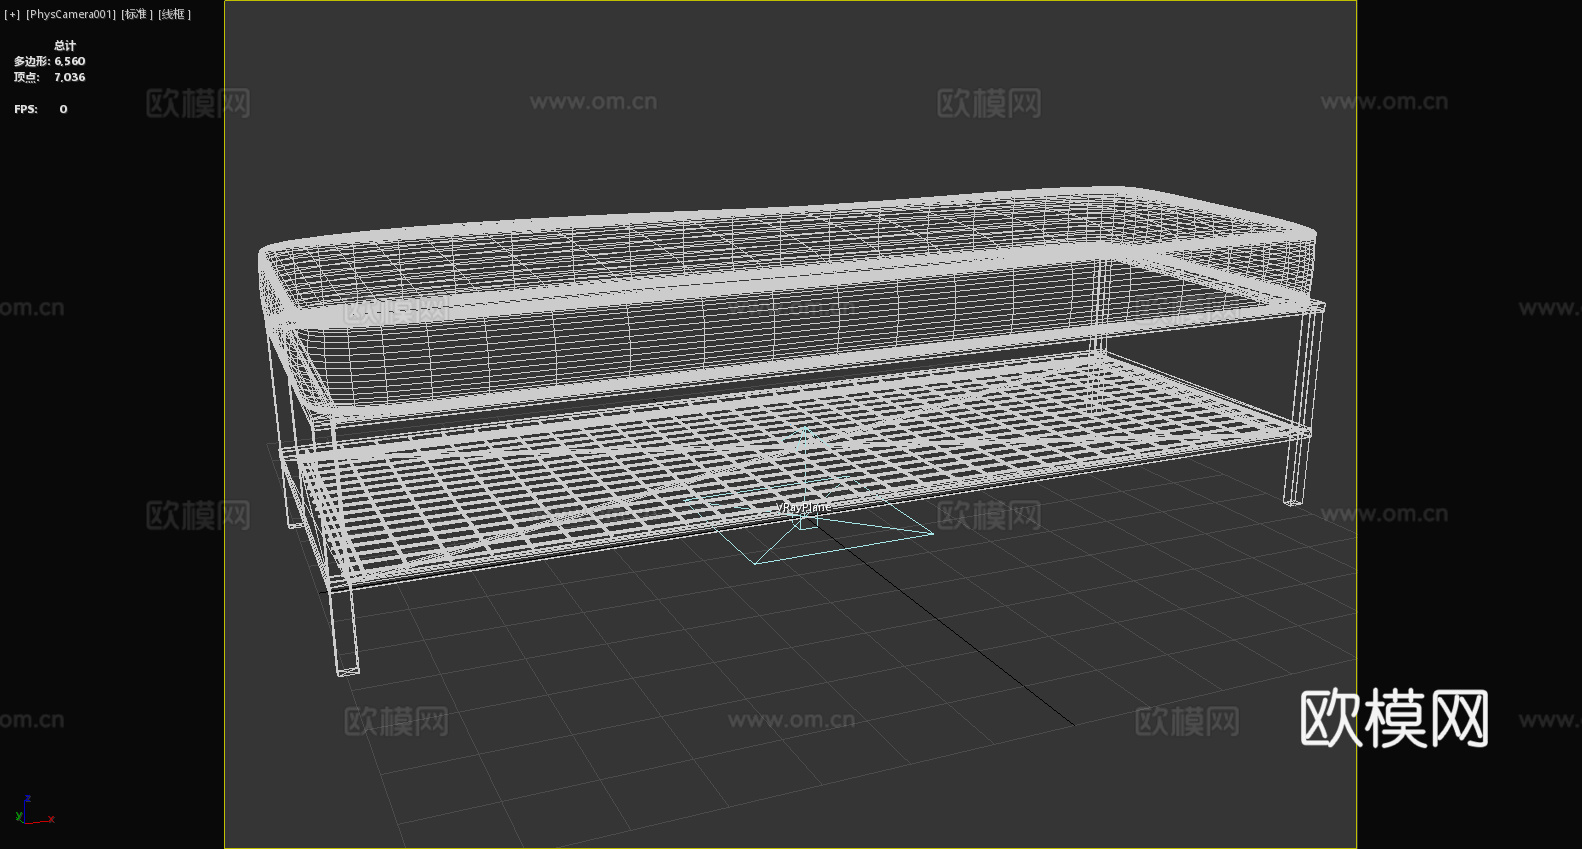Open the PhysCamera001 viewport label menu
1582x849 pixels.
tap(71, 14)
